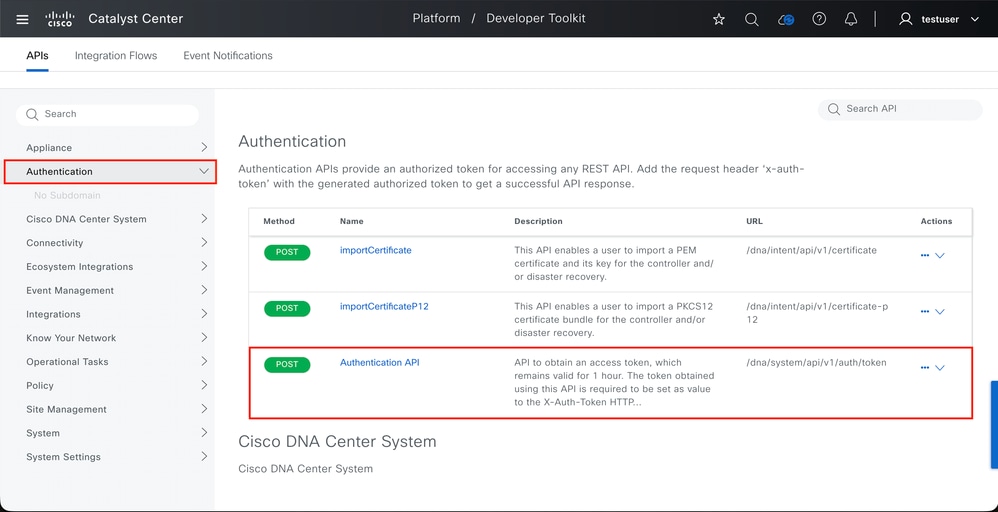Open more actions dots for Authentication API

[925, 367]
